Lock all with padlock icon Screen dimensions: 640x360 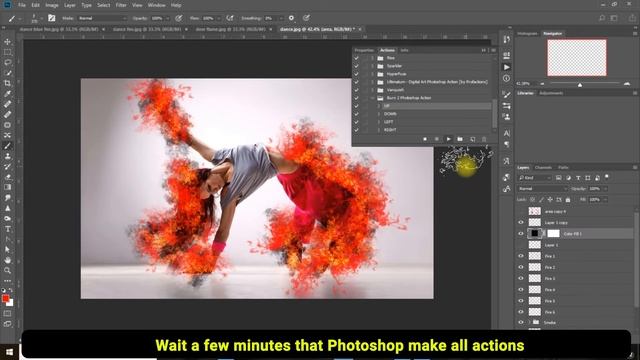click(x=568, y=200)
